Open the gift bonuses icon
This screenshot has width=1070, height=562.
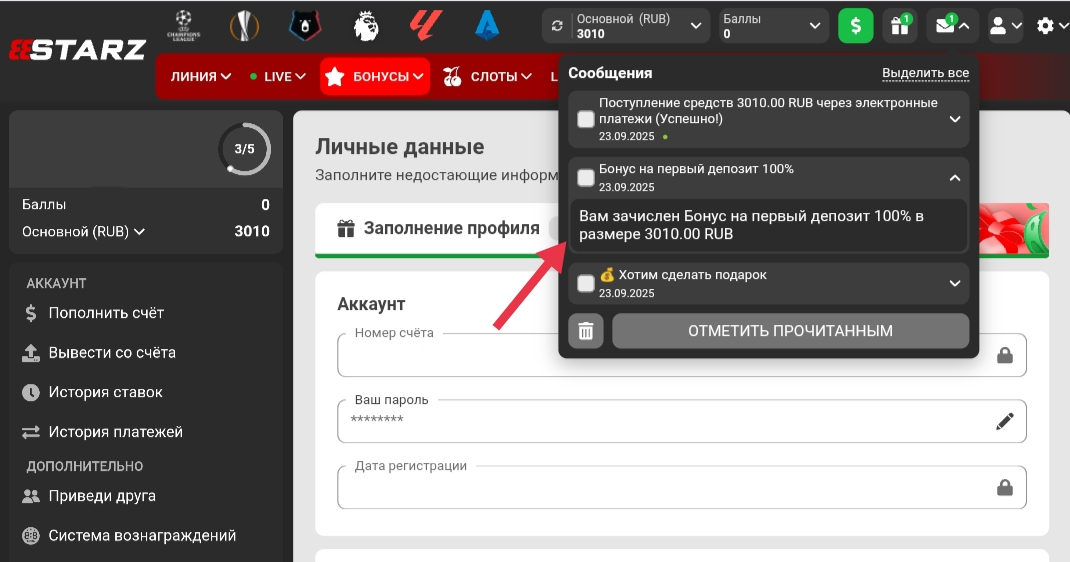point(900,26)
